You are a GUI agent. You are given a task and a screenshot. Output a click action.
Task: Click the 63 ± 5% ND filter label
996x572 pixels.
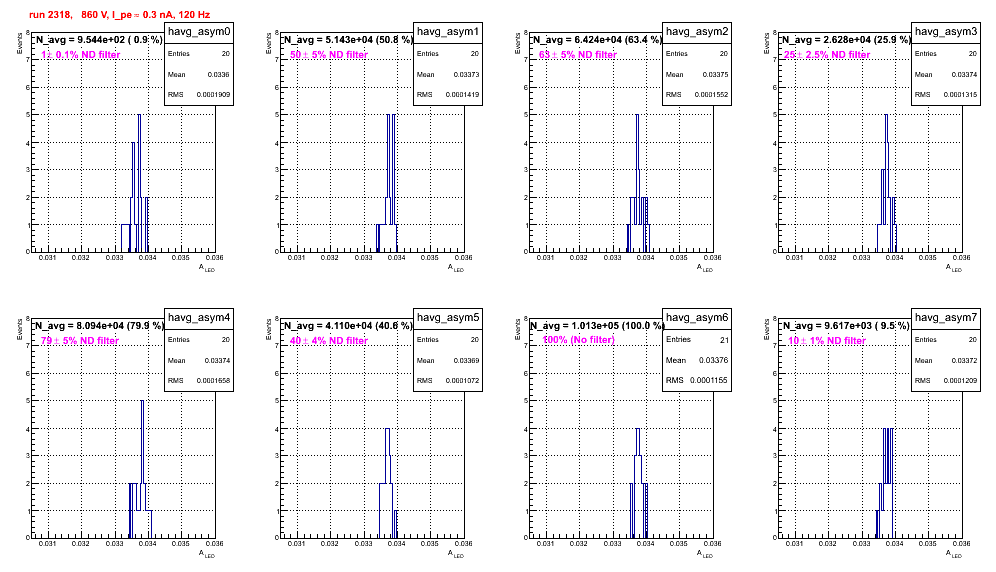[578, 55]
